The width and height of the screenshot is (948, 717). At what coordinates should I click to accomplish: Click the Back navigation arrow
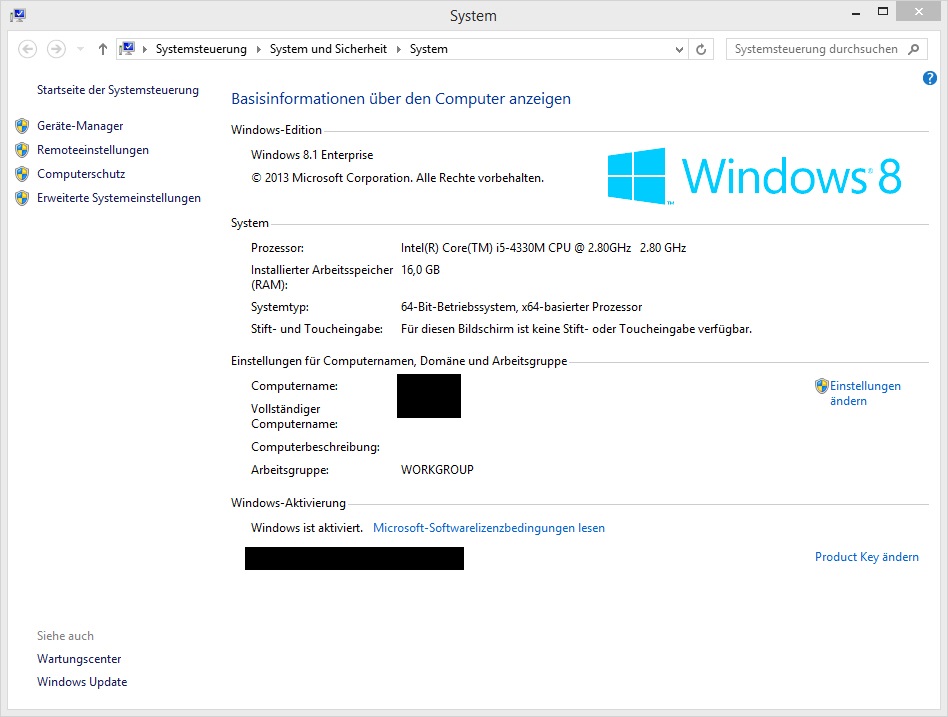point(27,49)
